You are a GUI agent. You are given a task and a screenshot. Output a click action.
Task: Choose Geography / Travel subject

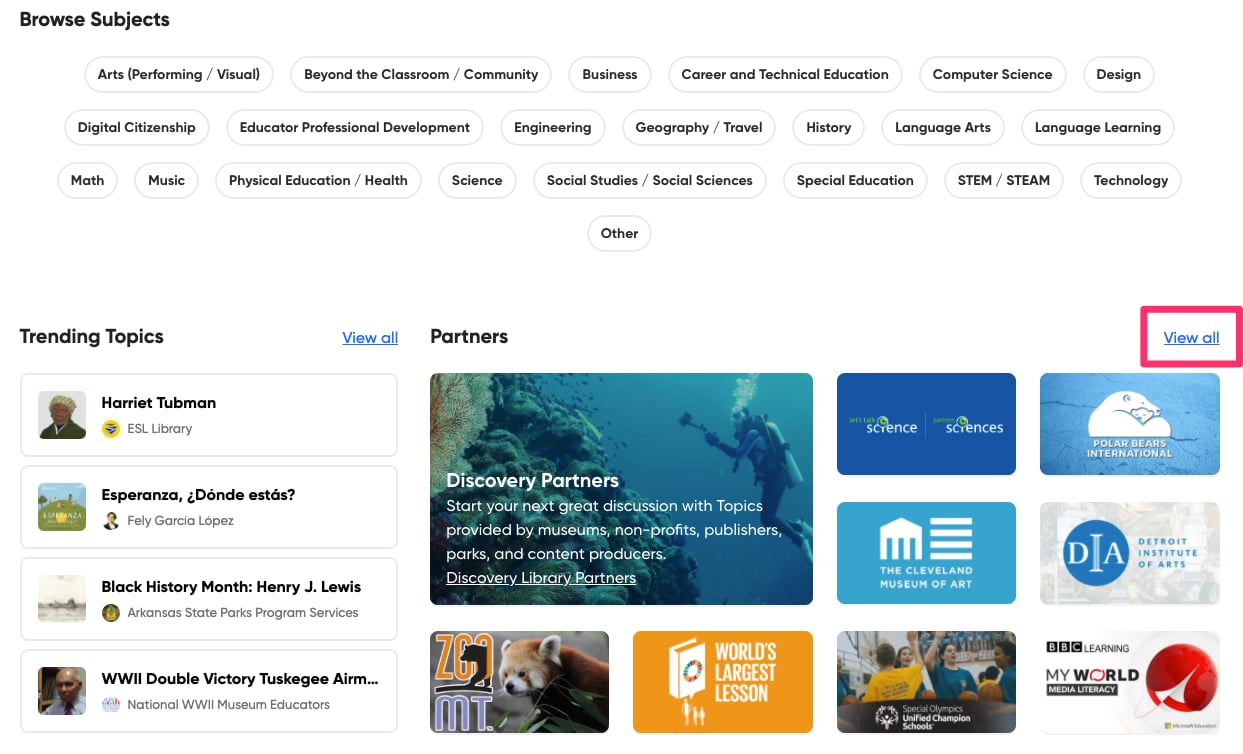pos(699,127)
